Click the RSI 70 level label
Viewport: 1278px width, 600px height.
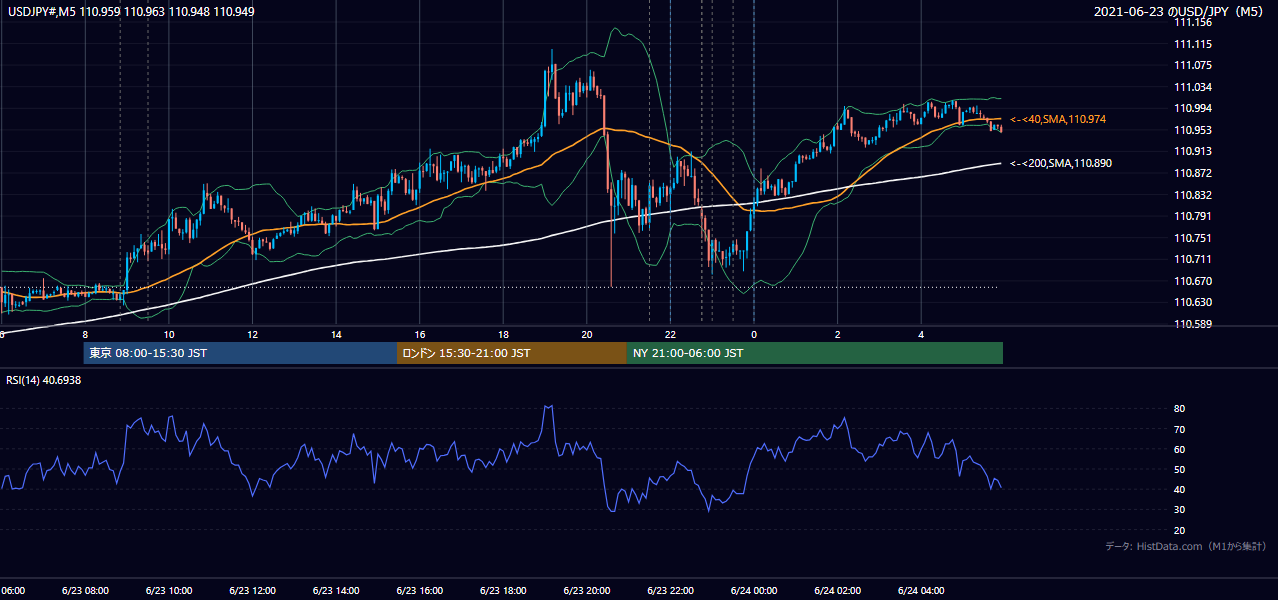1180,429
